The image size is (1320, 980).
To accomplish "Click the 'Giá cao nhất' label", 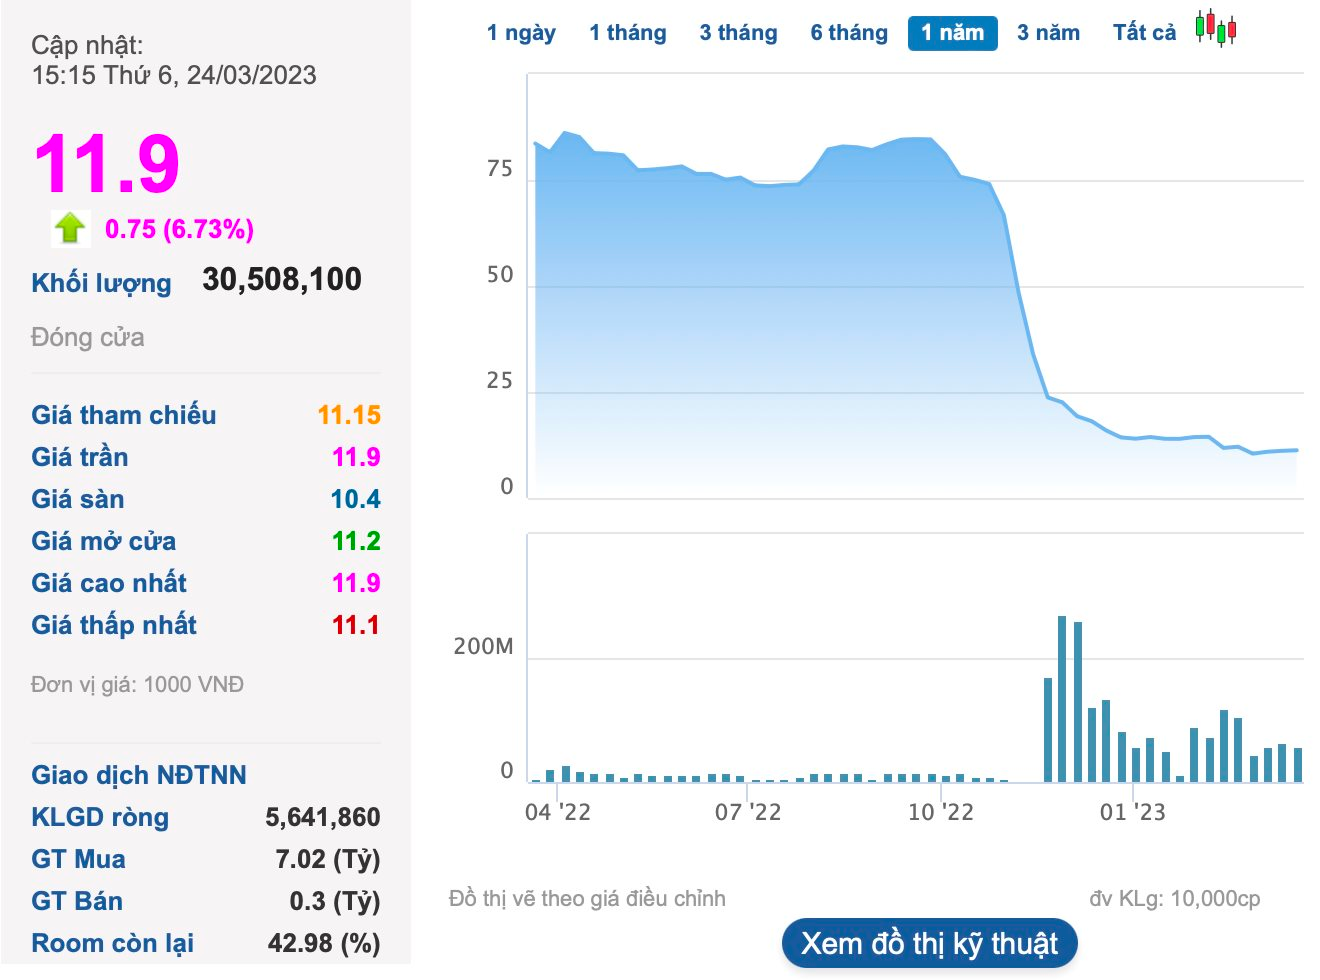I will tap(109, 583).
